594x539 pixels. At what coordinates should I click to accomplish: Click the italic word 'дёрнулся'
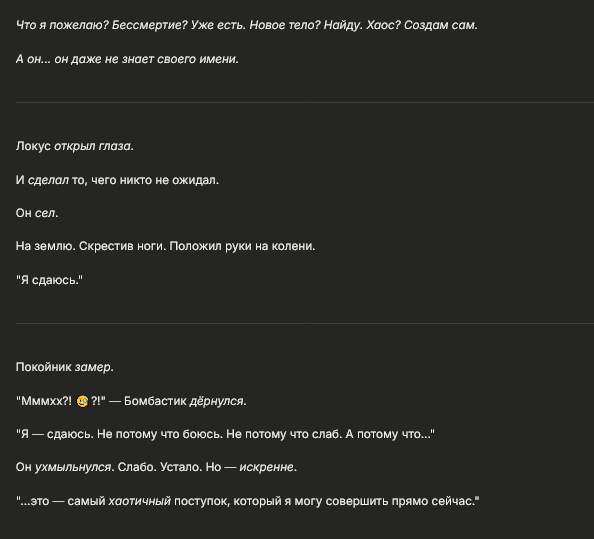216,401
